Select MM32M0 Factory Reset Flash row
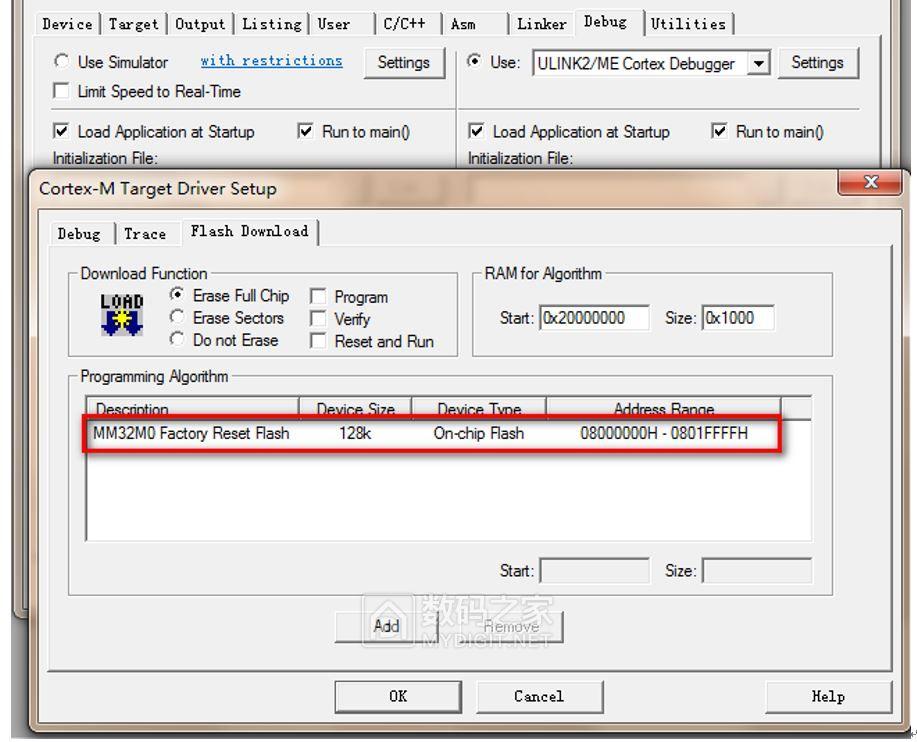The height and width of the screenshot is (742, 917). coord(432,433)
